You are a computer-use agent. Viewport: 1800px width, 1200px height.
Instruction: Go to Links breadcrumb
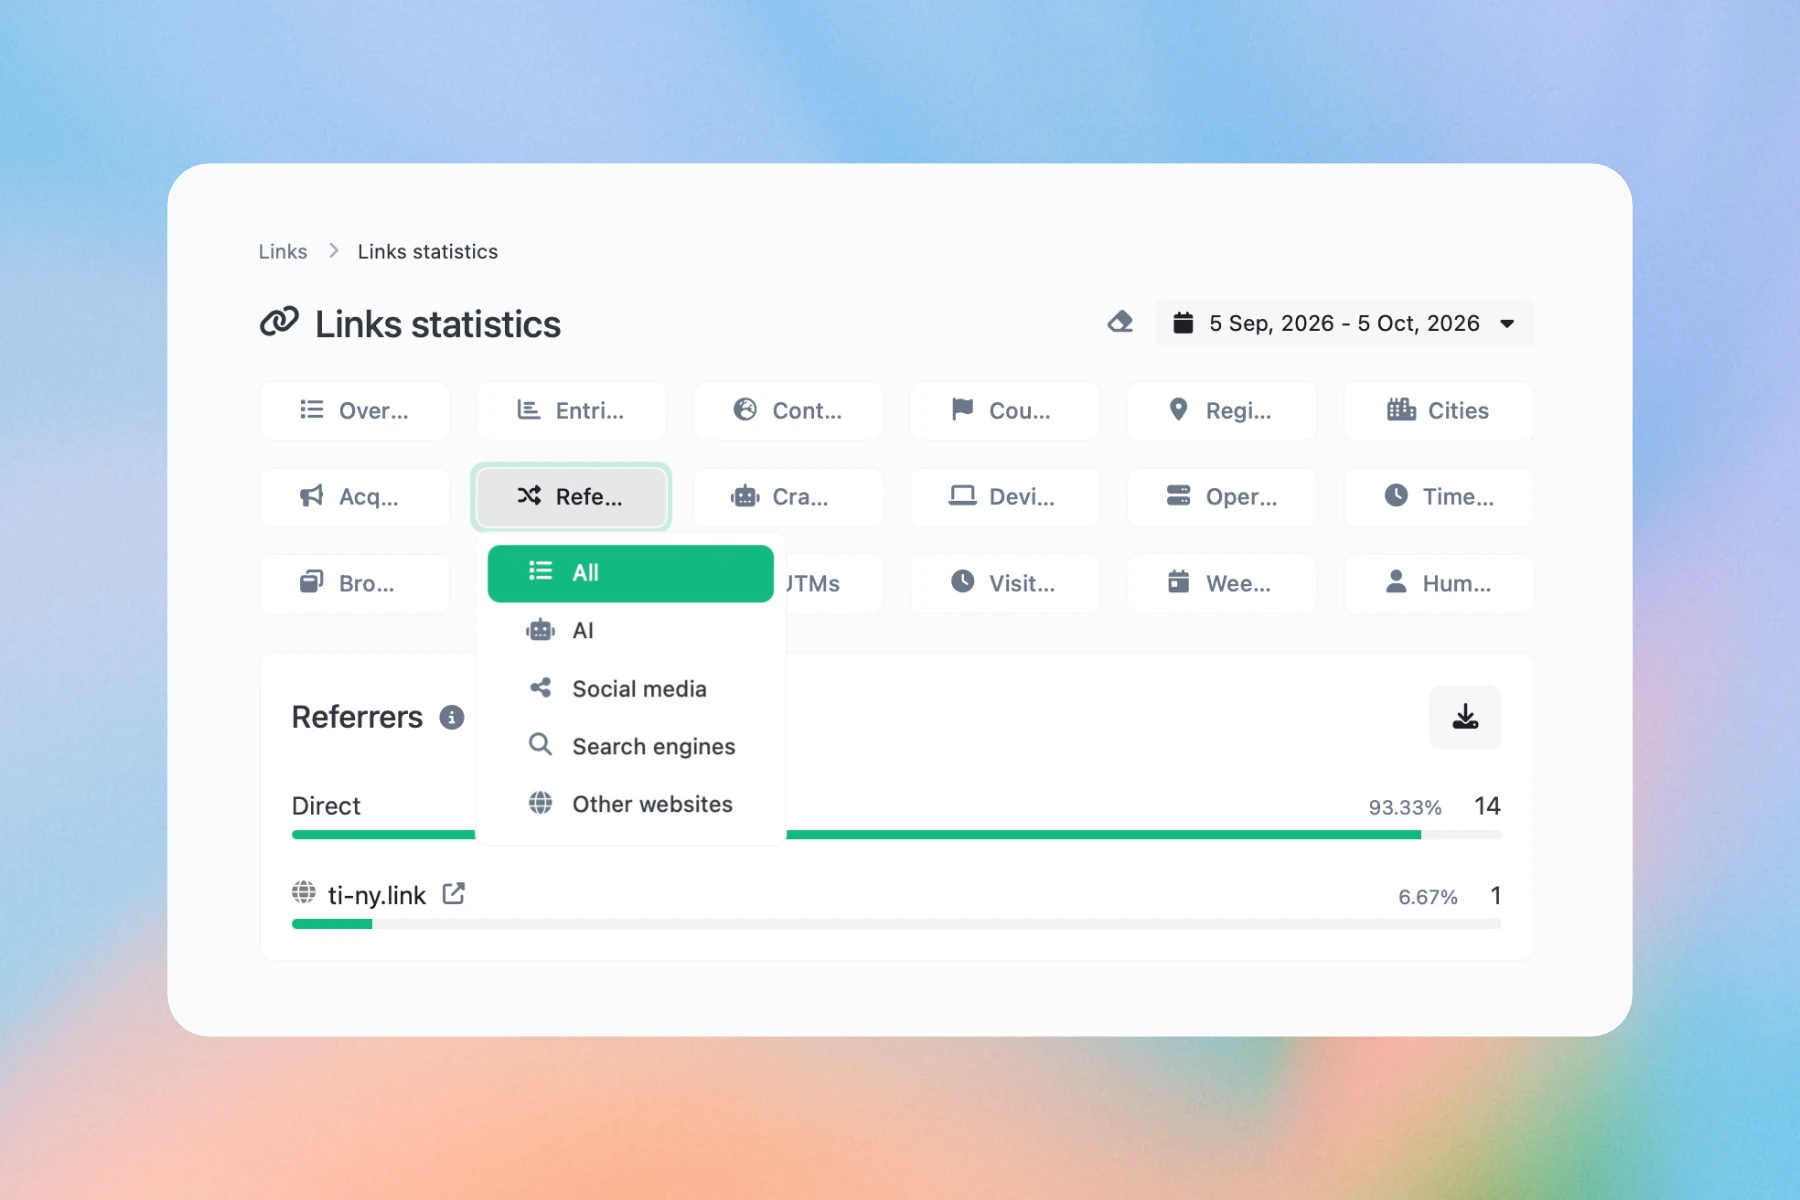click(x=283, y=252)
